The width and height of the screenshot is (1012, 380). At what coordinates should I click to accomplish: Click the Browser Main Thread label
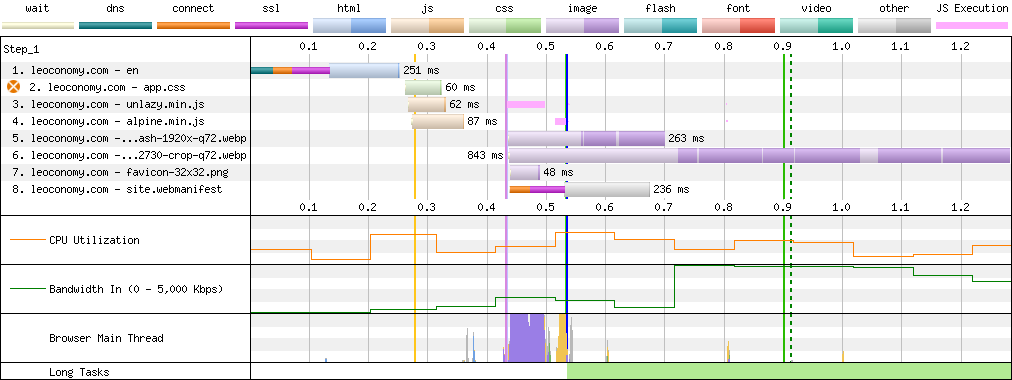pos(106,338)
